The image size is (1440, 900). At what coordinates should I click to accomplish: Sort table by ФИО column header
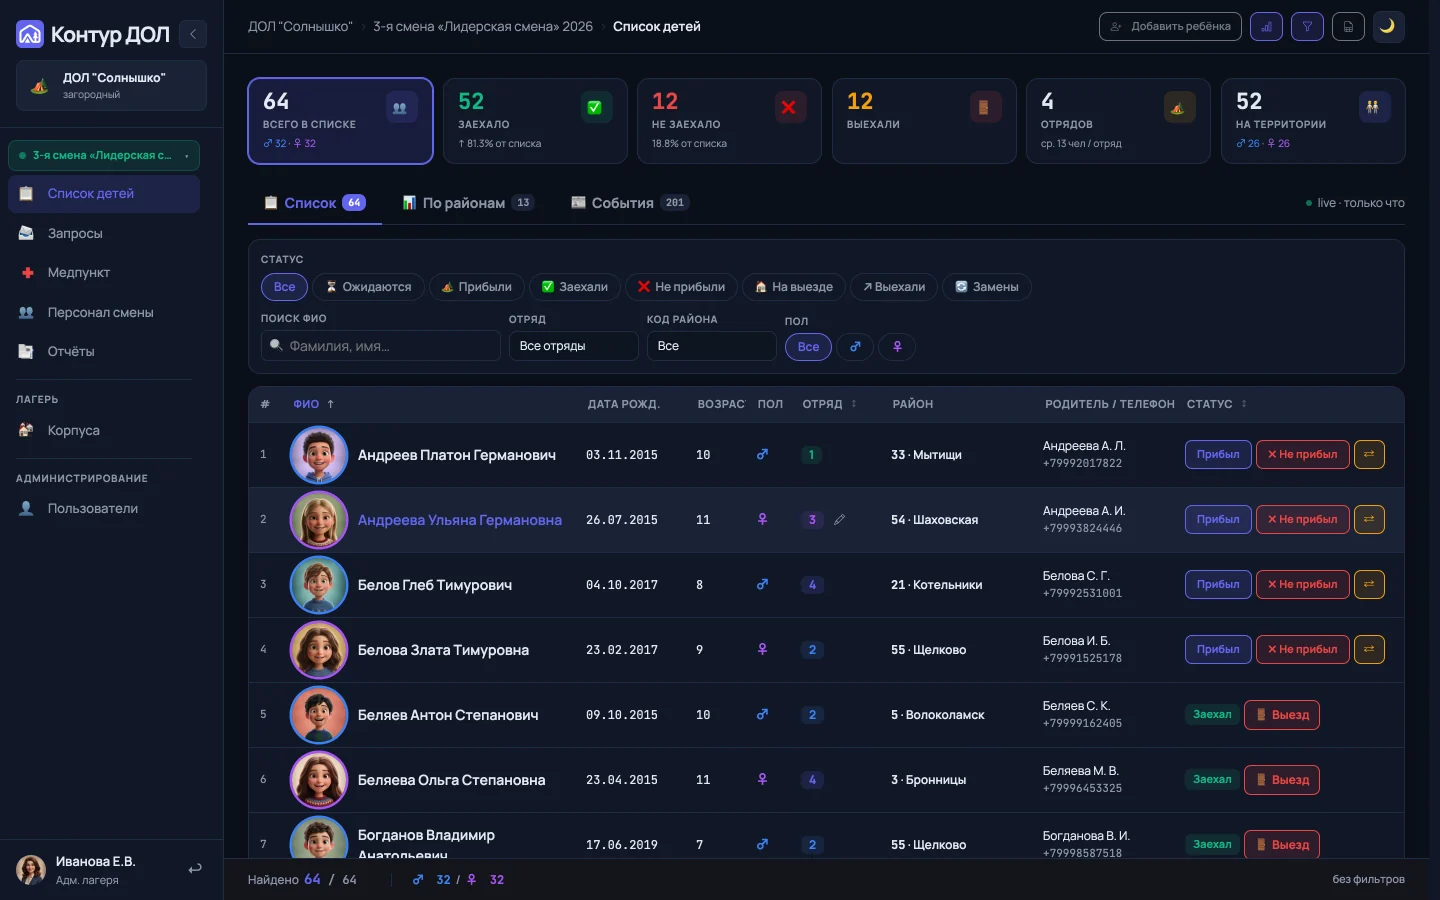313,405
